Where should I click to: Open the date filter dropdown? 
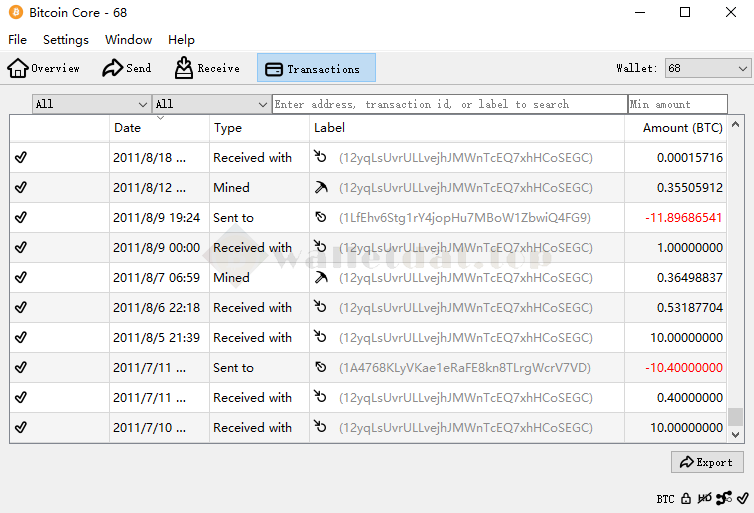pyautogui.click(x=91, y=104)
